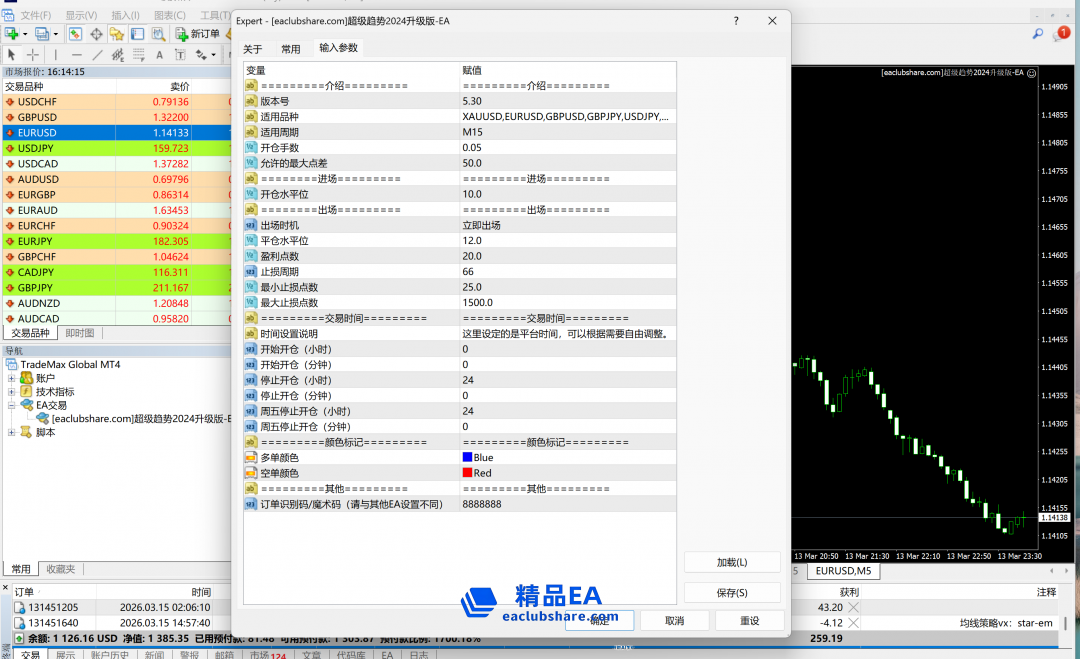Open the Strategy Tester magnifier icon
Image resolution: width=1080 pixels, height=659 pixels.
158,34
